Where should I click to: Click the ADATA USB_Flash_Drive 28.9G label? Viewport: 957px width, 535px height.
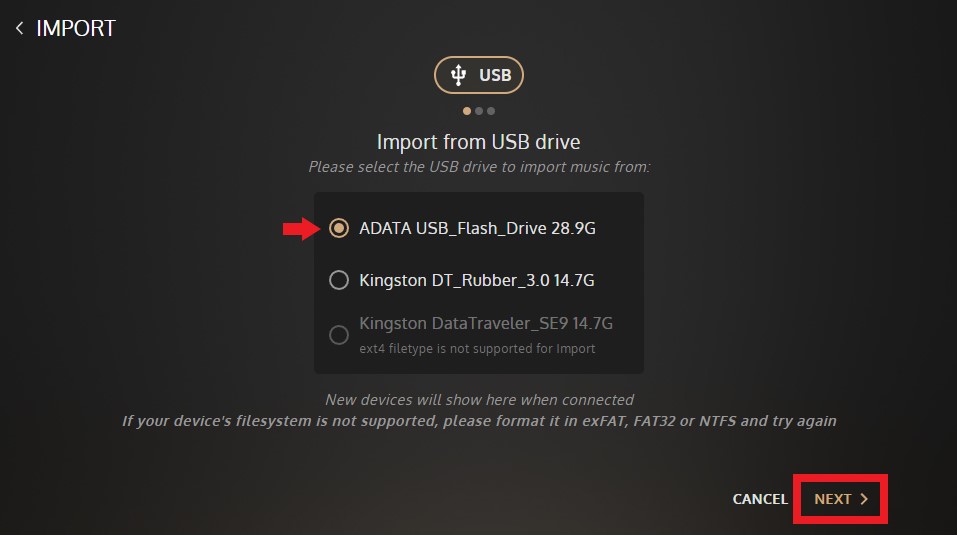pyautogui.click(x=477, y=228)
